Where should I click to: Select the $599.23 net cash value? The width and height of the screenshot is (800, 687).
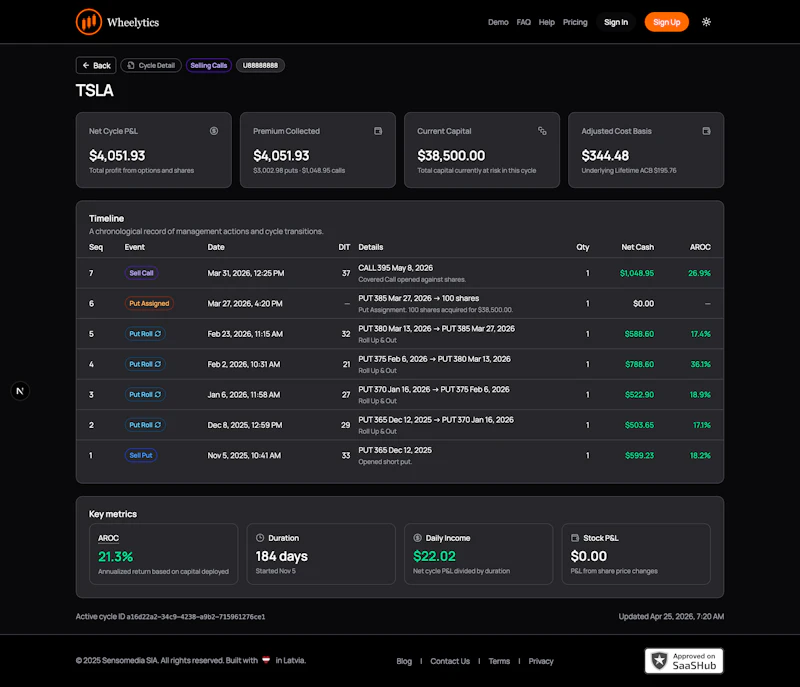[639, 455]
